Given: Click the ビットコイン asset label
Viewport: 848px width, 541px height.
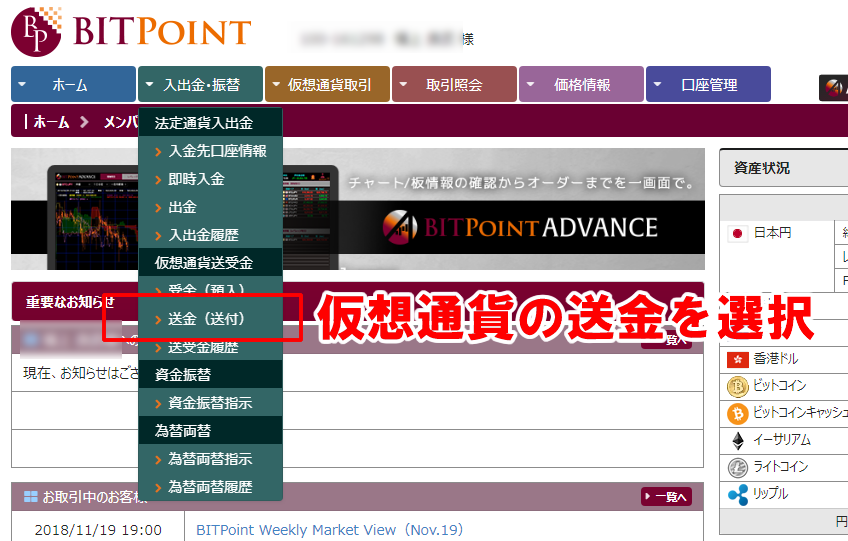Looking at the screenshot, I should pyautogui.click(x=779, y=386).
